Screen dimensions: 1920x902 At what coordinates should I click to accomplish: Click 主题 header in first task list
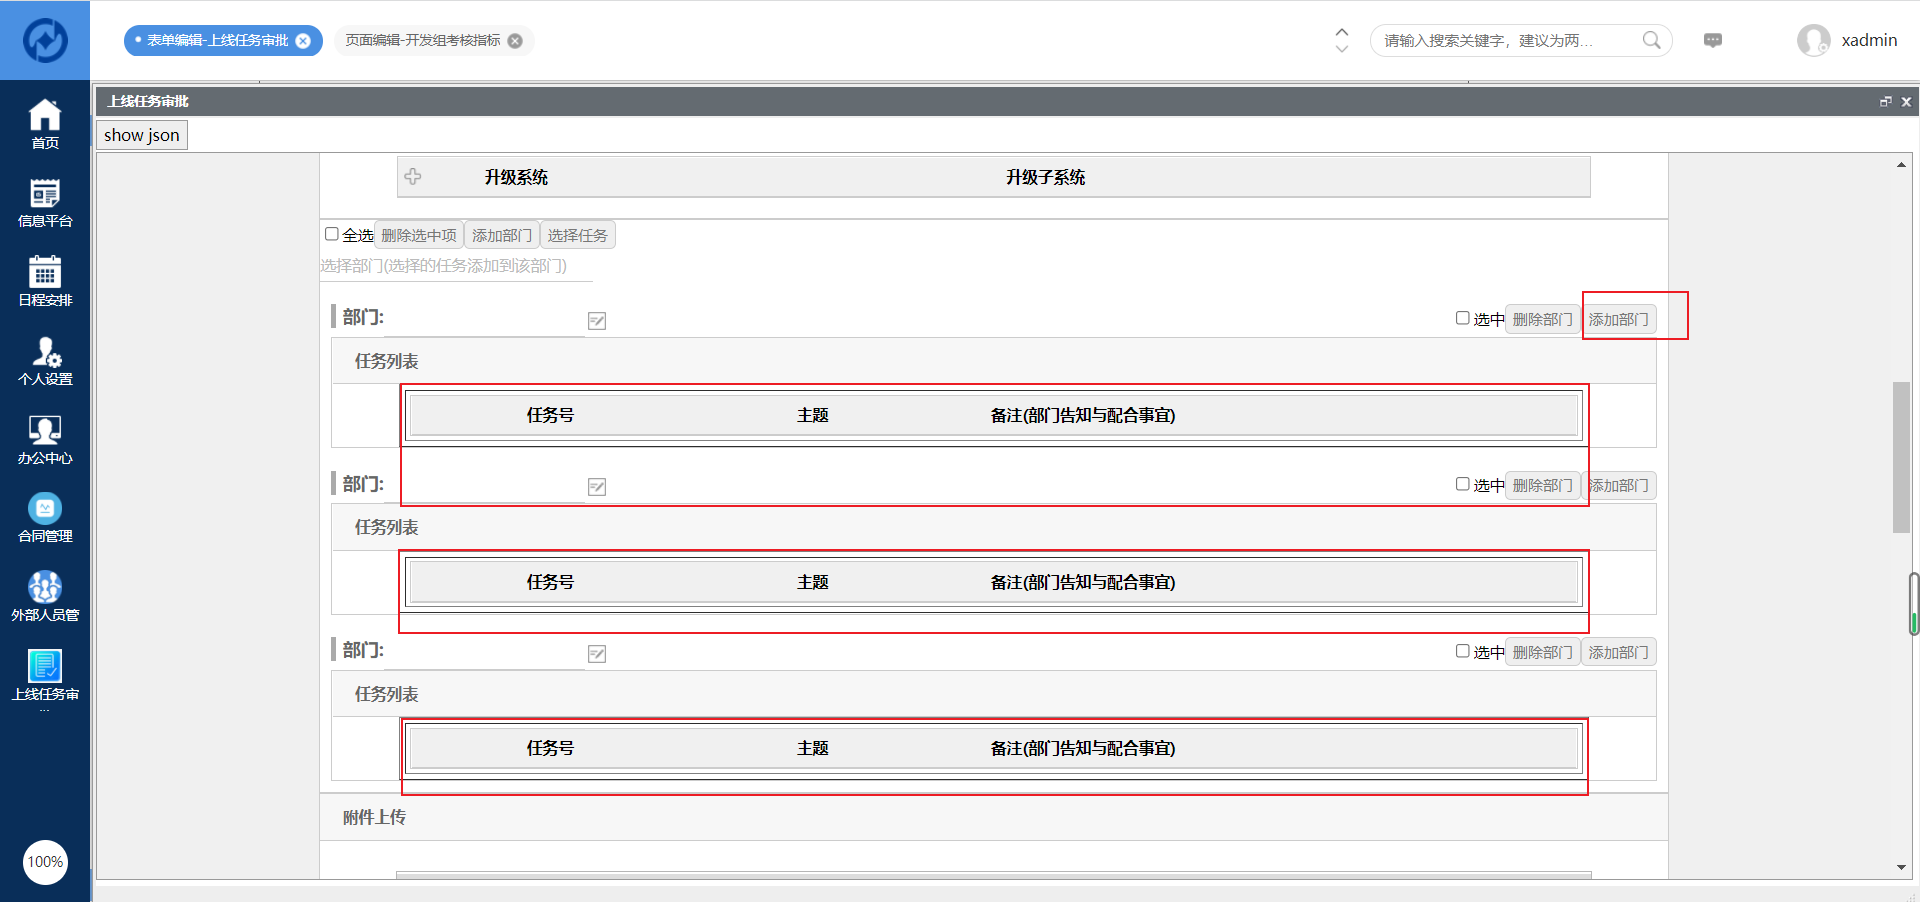point(813,415)
